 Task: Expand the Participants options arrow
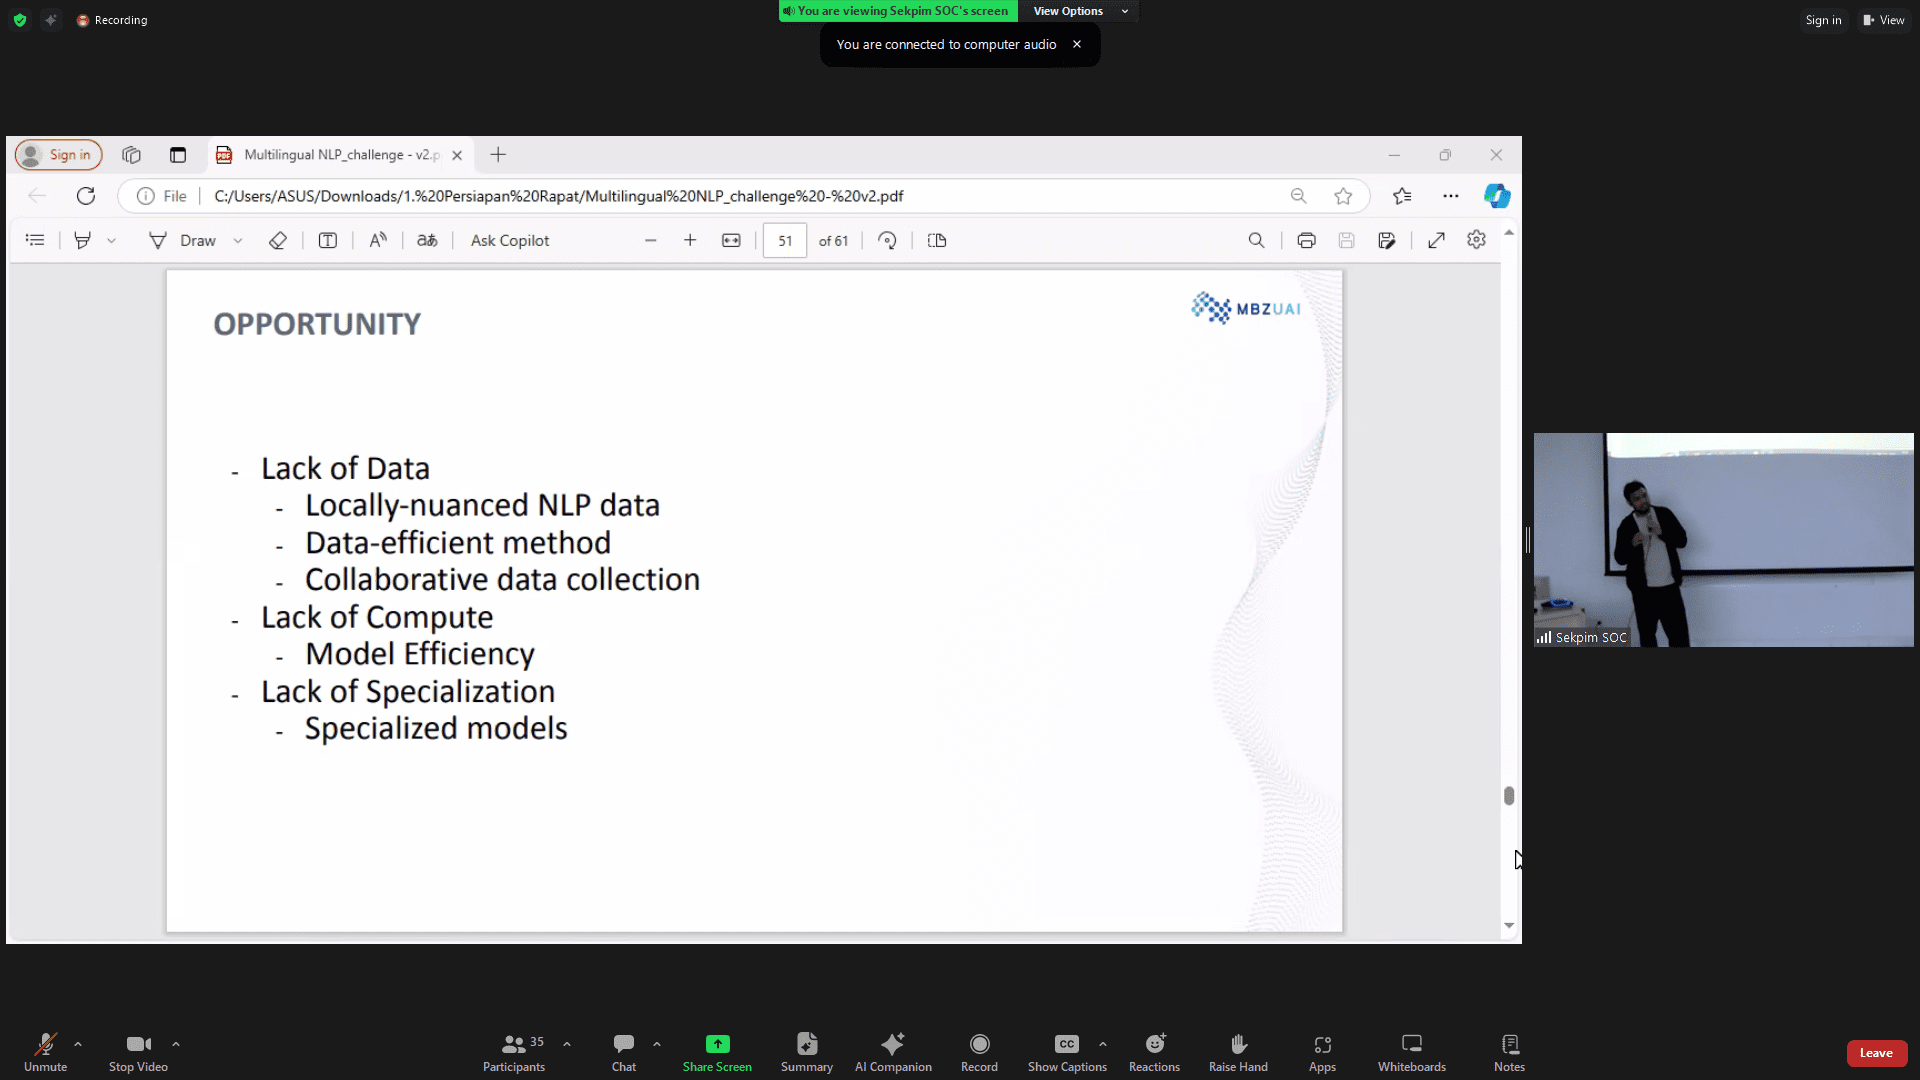coord(567,1044)
